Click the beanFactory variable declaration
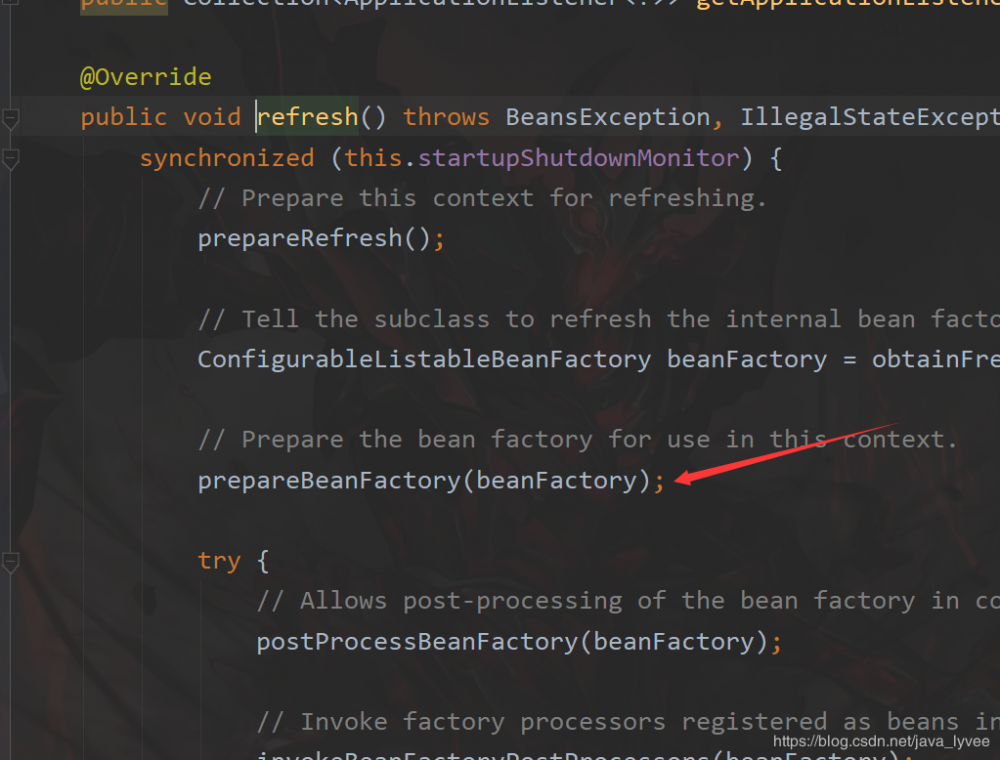The width and height of the screenshot is (1000, 760). pos(747,360)
